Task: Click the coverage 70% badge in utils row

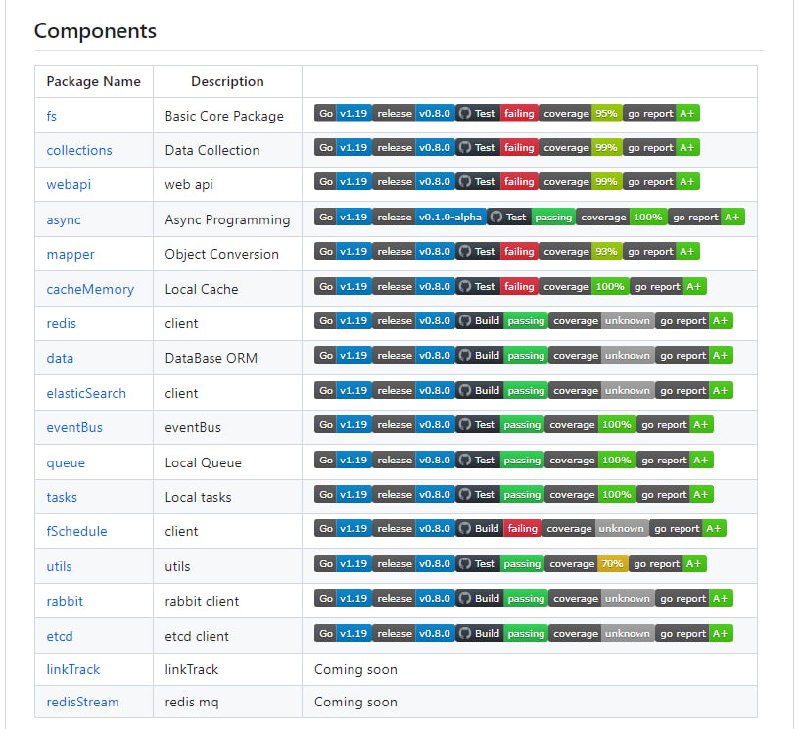Action: click(586, 564)
